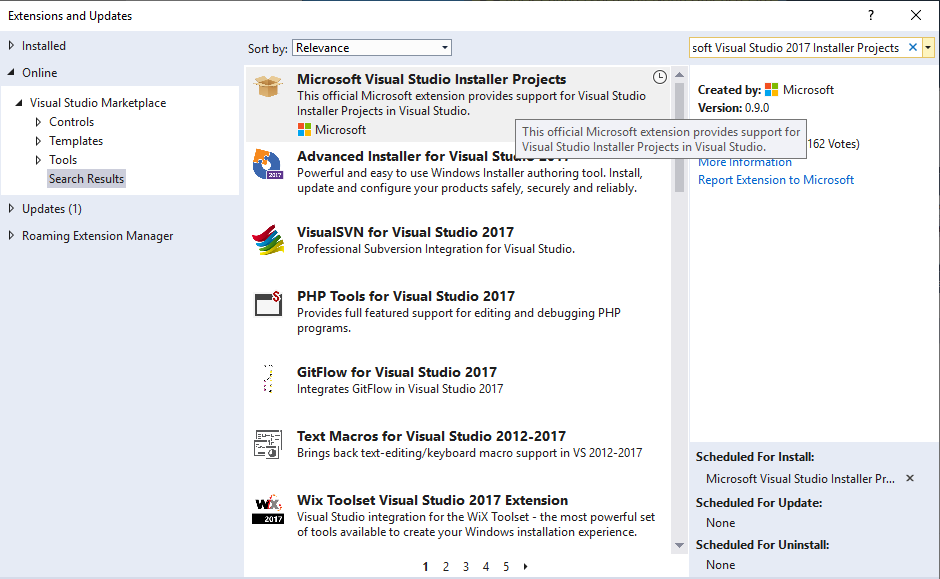
Task: Expand the Installed category
Action: click(11, 46)
